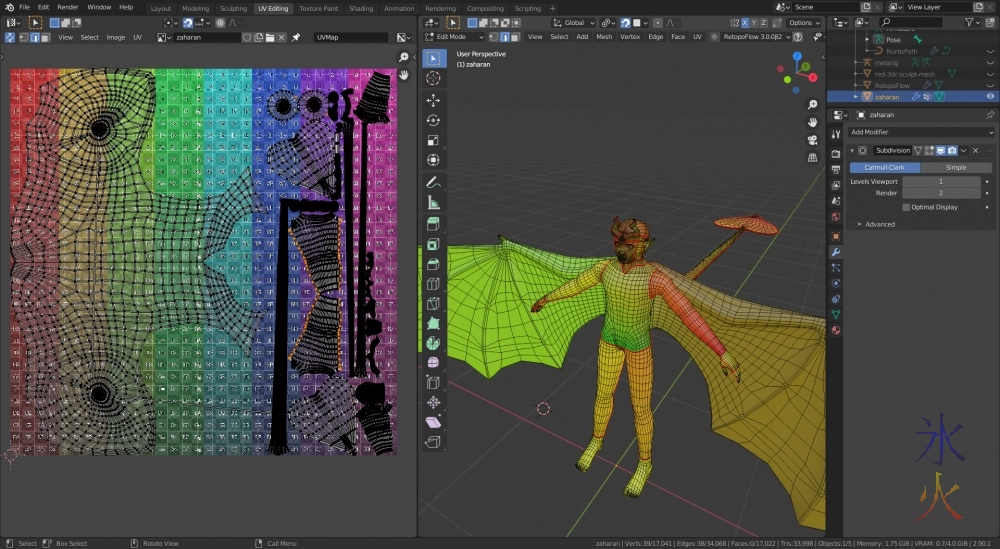Click the UVMap name field
Viewport: 1000px width, 549px height.
tap(350, 37)
